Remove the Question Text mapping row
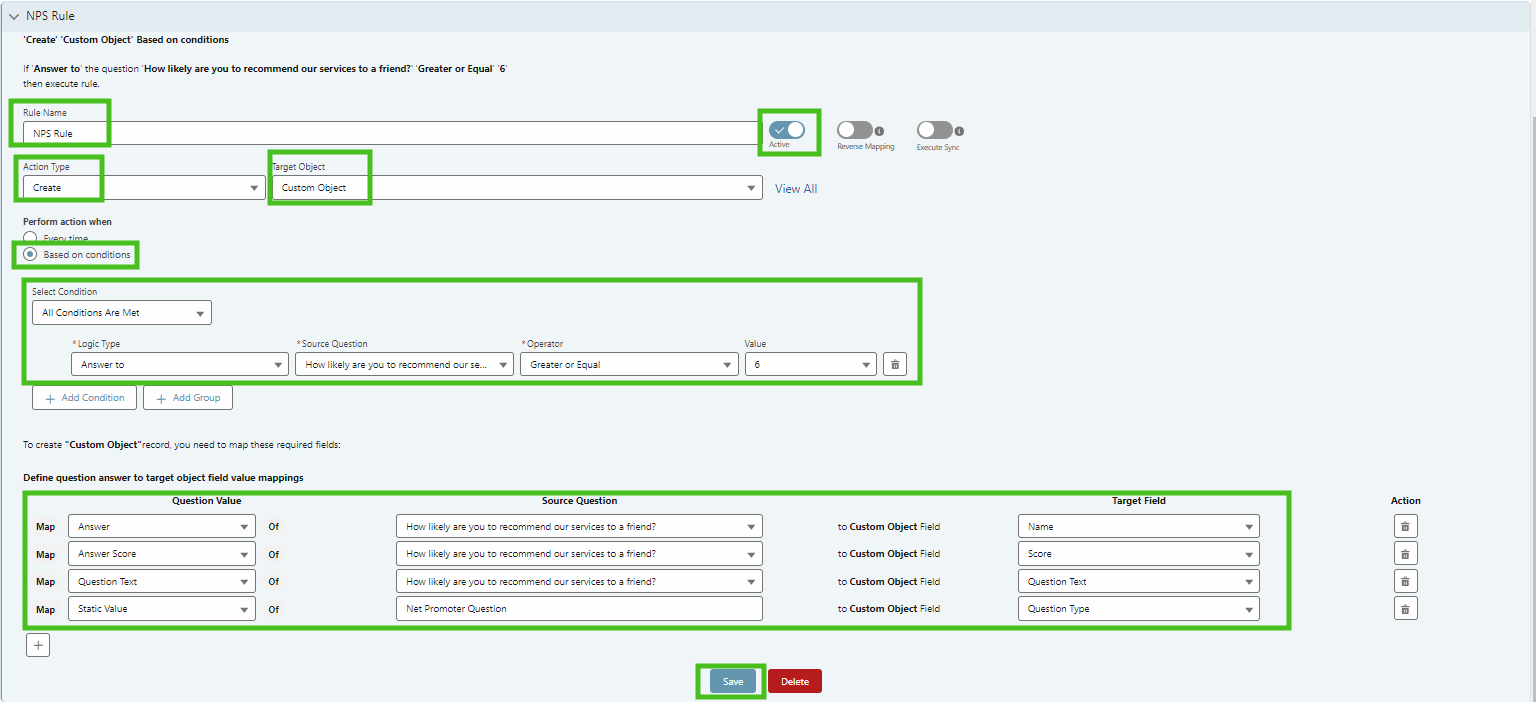The height and width of the screenshot is (702, 1536). pos(1405,581)
